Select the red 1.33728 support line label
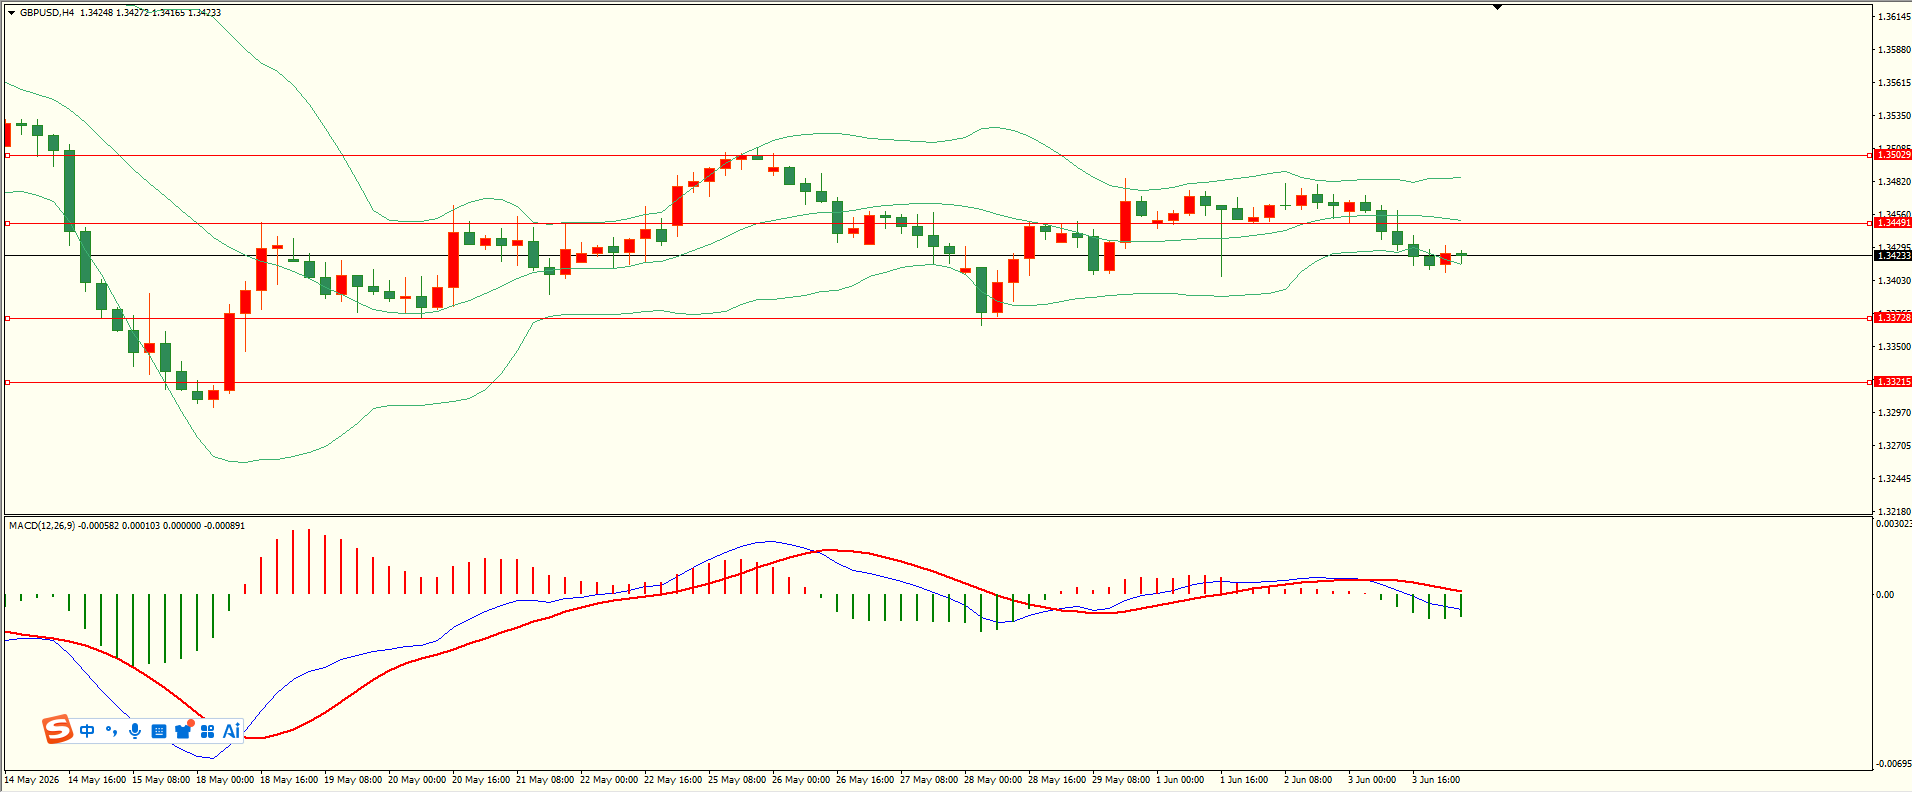 tap(1892, 318)
